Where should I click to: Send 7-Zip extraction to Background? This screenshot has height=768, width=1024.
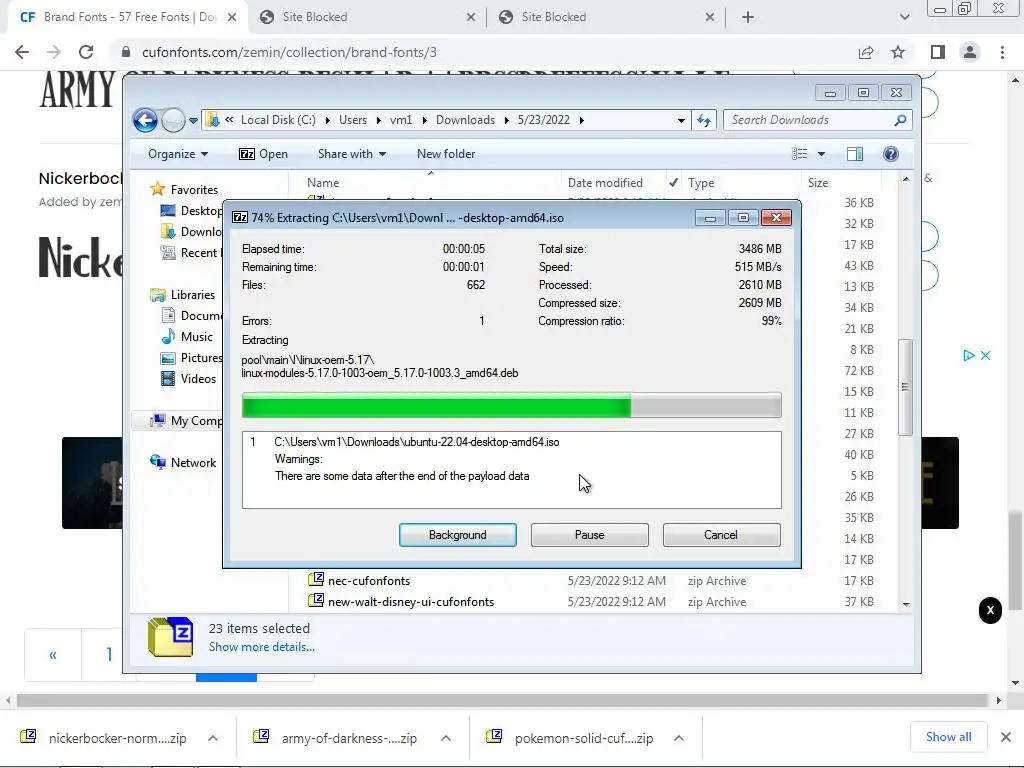click(x=457, y=535)
